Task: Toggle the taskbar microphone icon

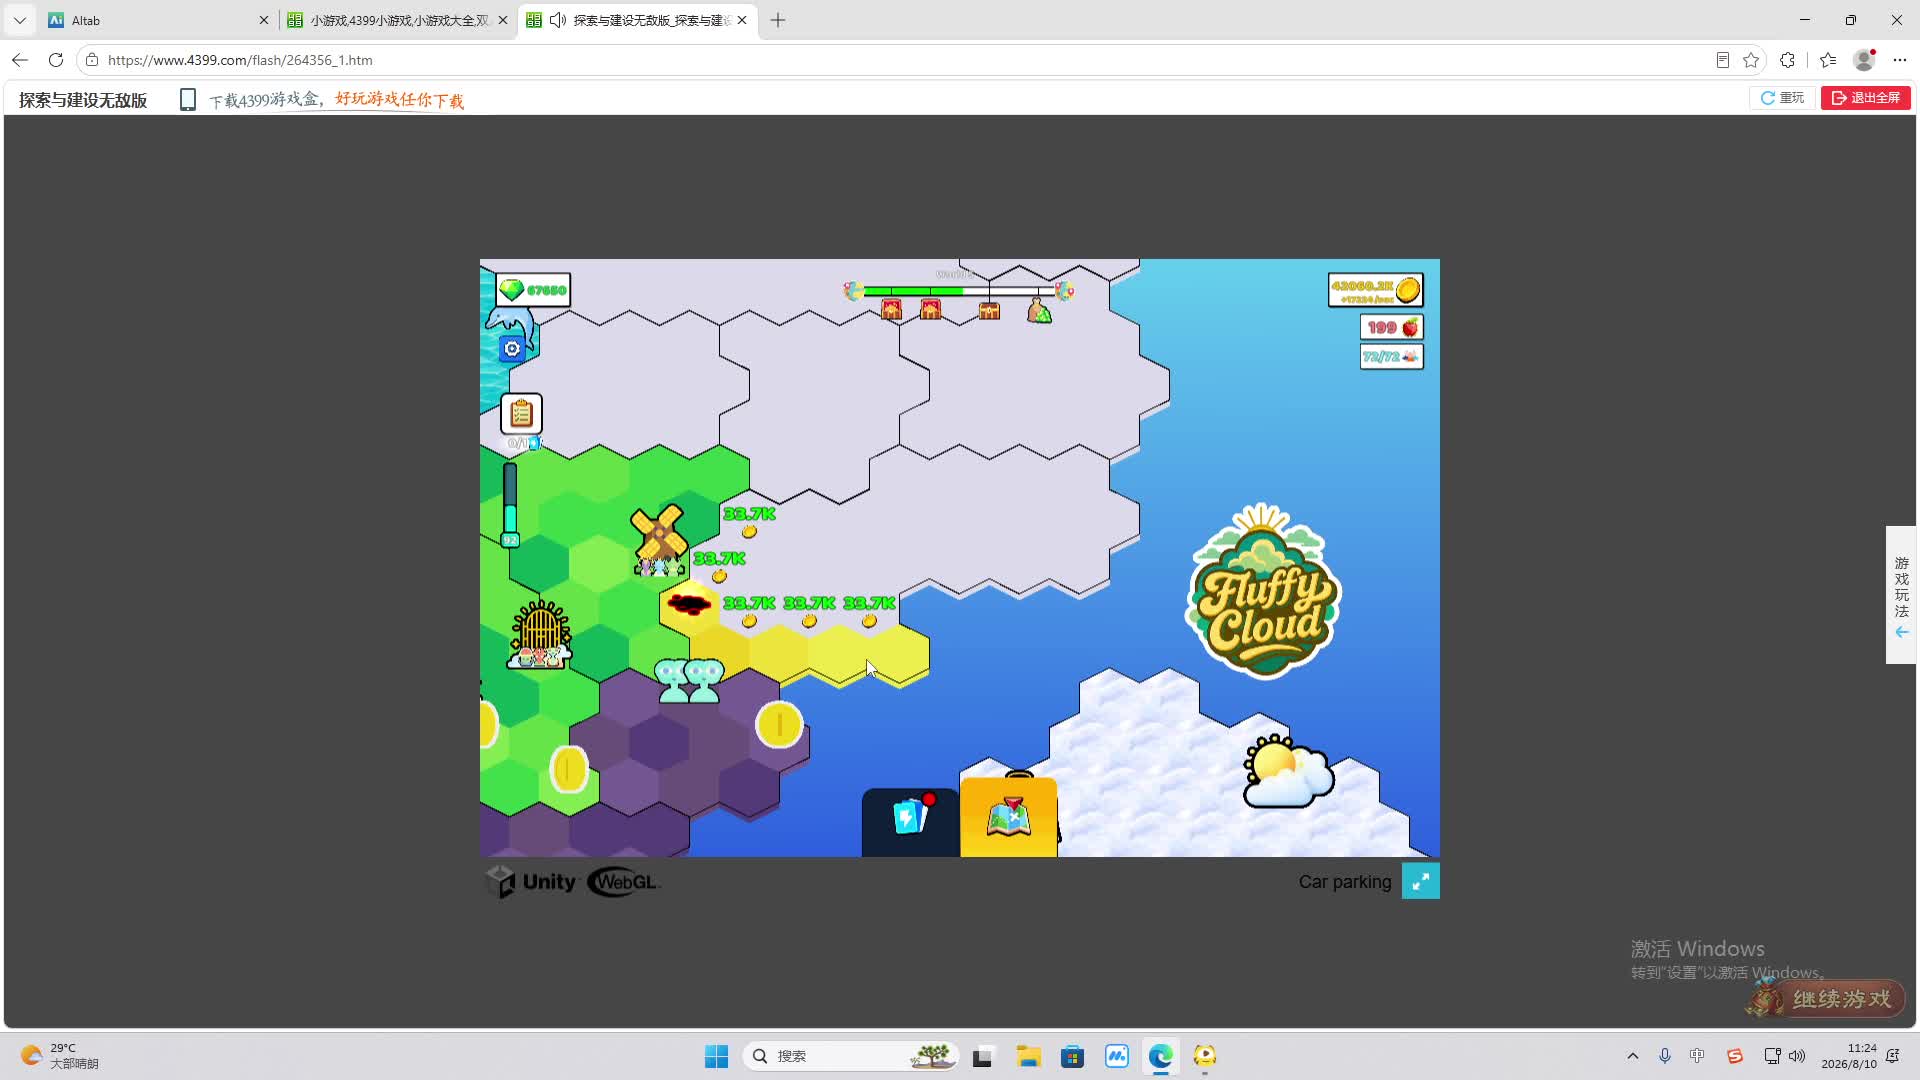Action: point(1665,1056)
